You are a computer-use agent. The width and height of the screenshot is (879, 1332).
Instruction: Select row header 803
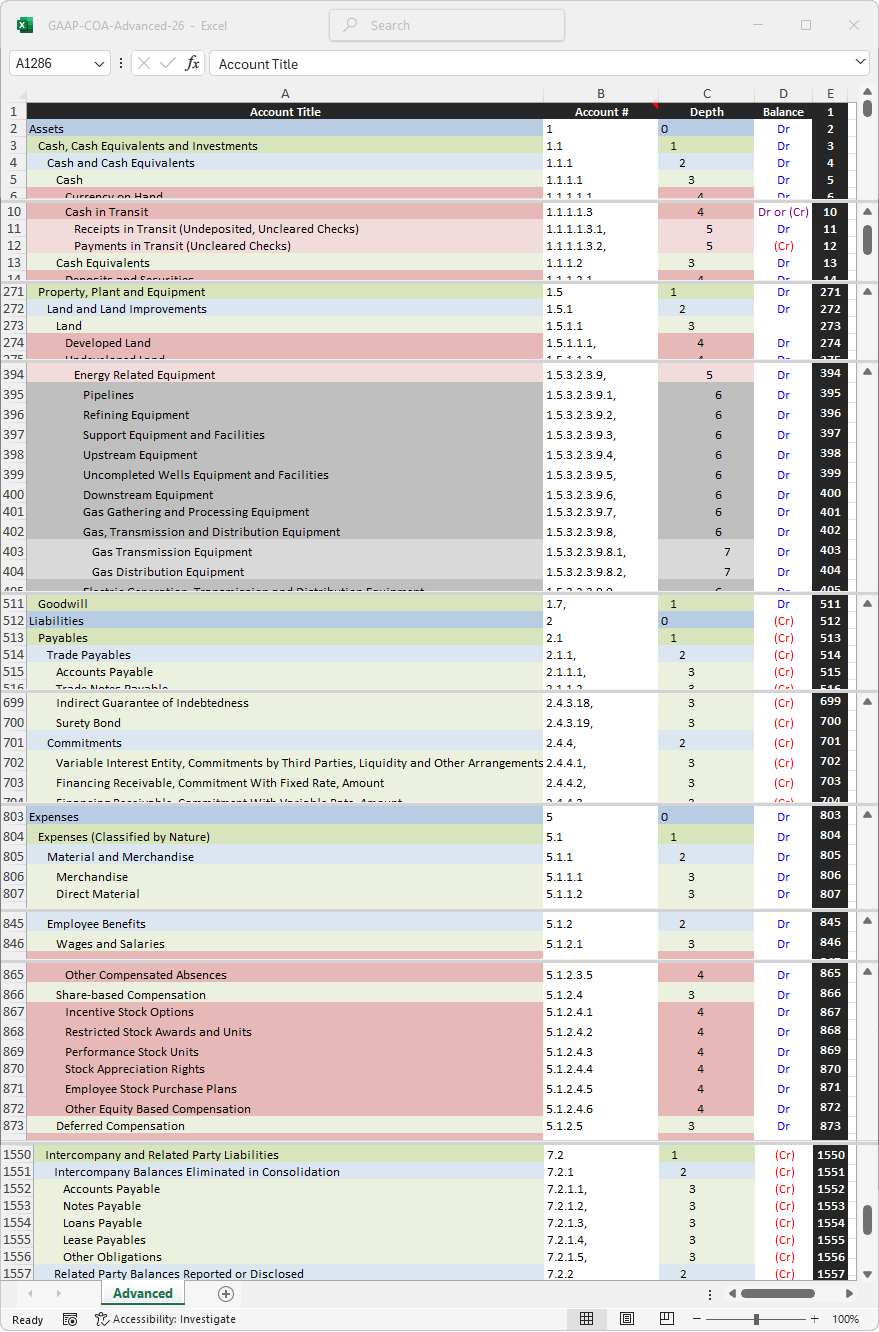(x=13, y=817)
